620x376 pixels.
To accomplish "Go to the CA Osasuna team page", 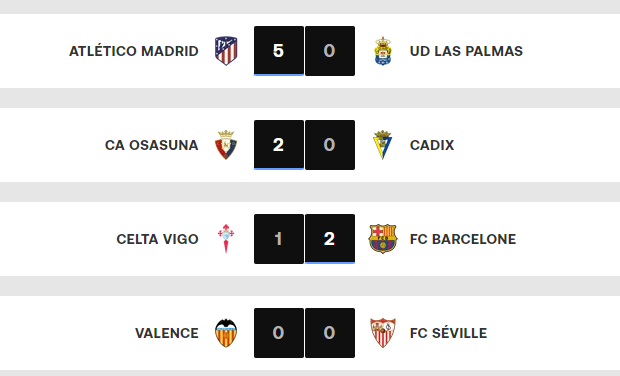I will click(151, 145).
